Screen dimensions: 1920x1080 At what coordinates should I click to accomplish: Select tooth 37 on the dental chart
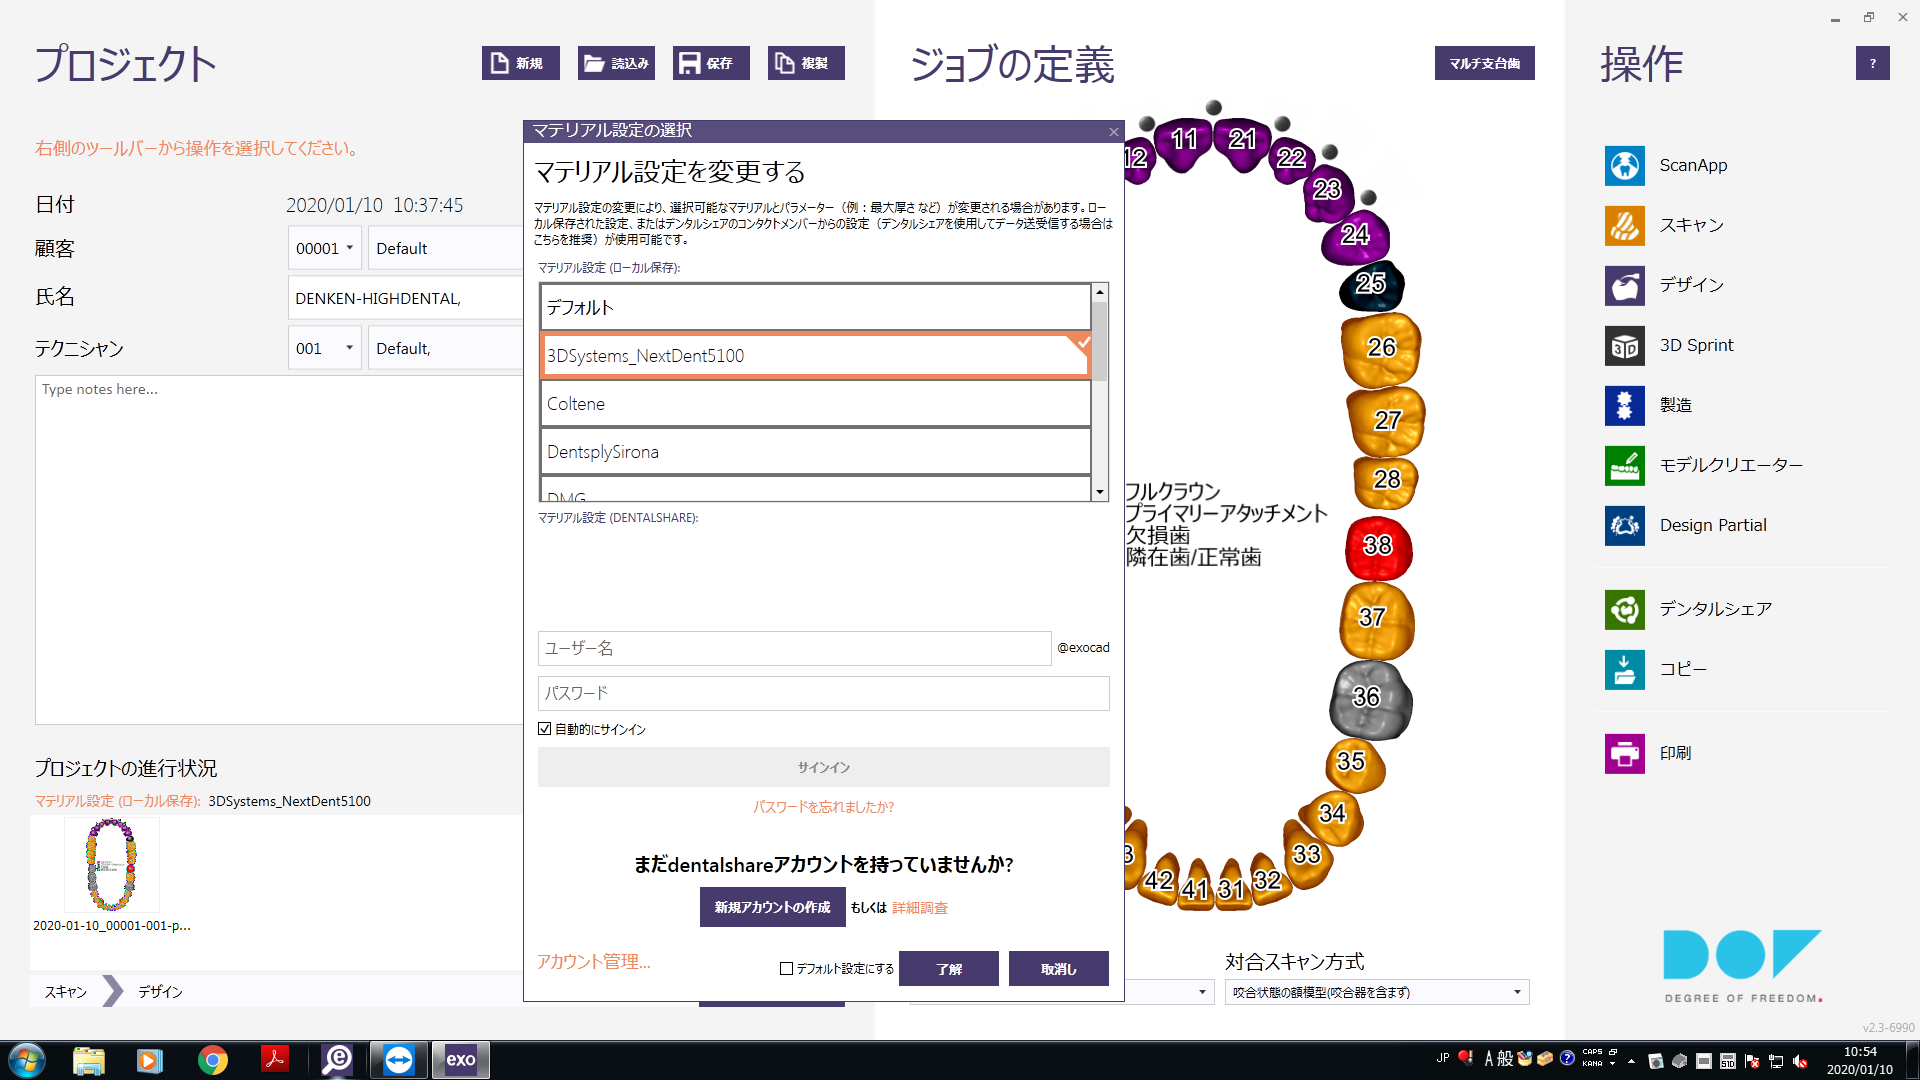click(x=1375, y=619)
